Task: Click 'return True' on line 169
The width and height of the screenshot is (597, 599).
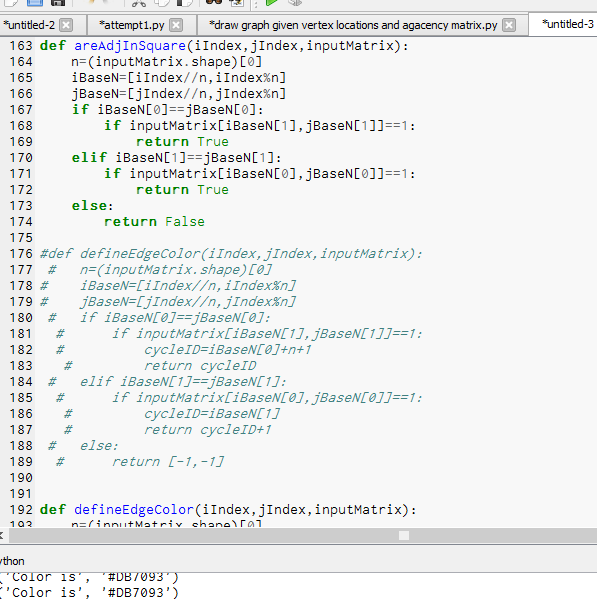Action: pyautogui.click(x=182, y=142)
